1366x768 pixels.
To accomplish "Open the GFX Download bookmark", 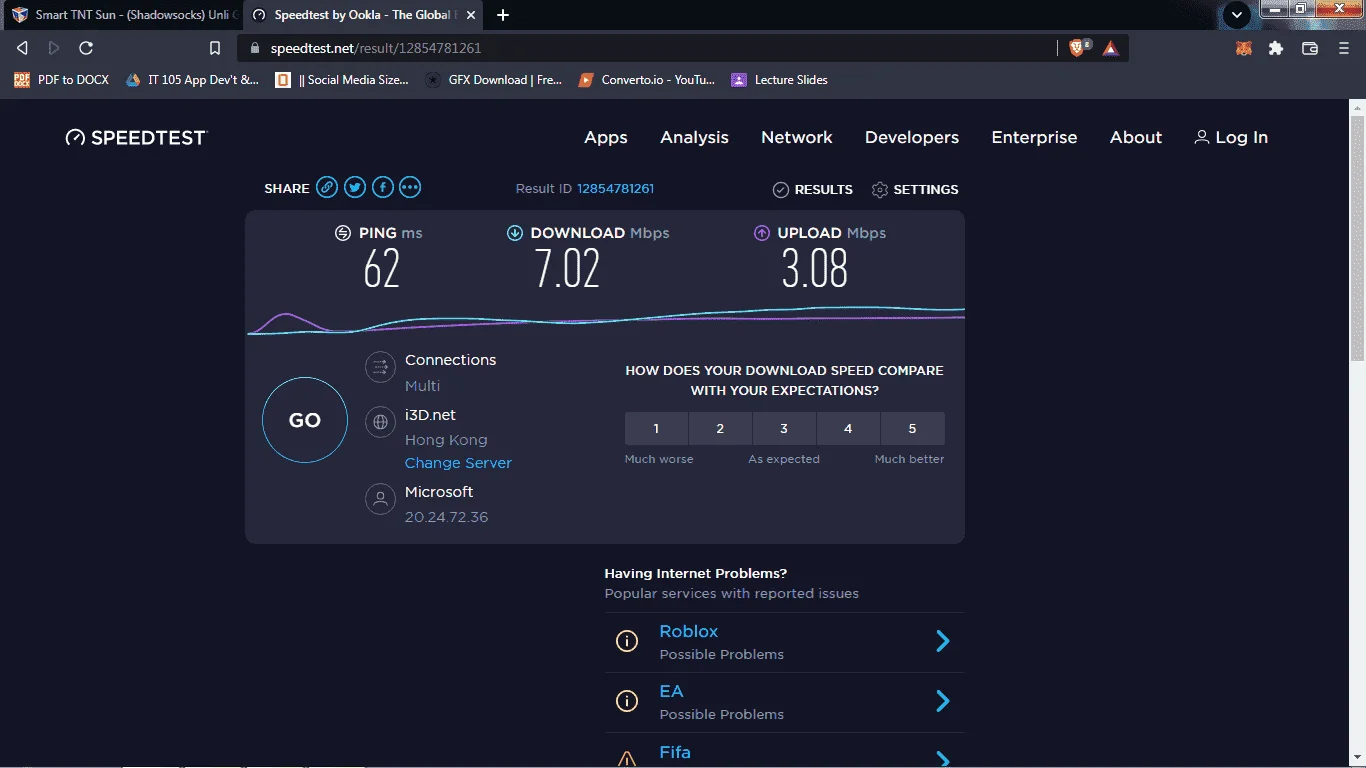I will [494, 80].
